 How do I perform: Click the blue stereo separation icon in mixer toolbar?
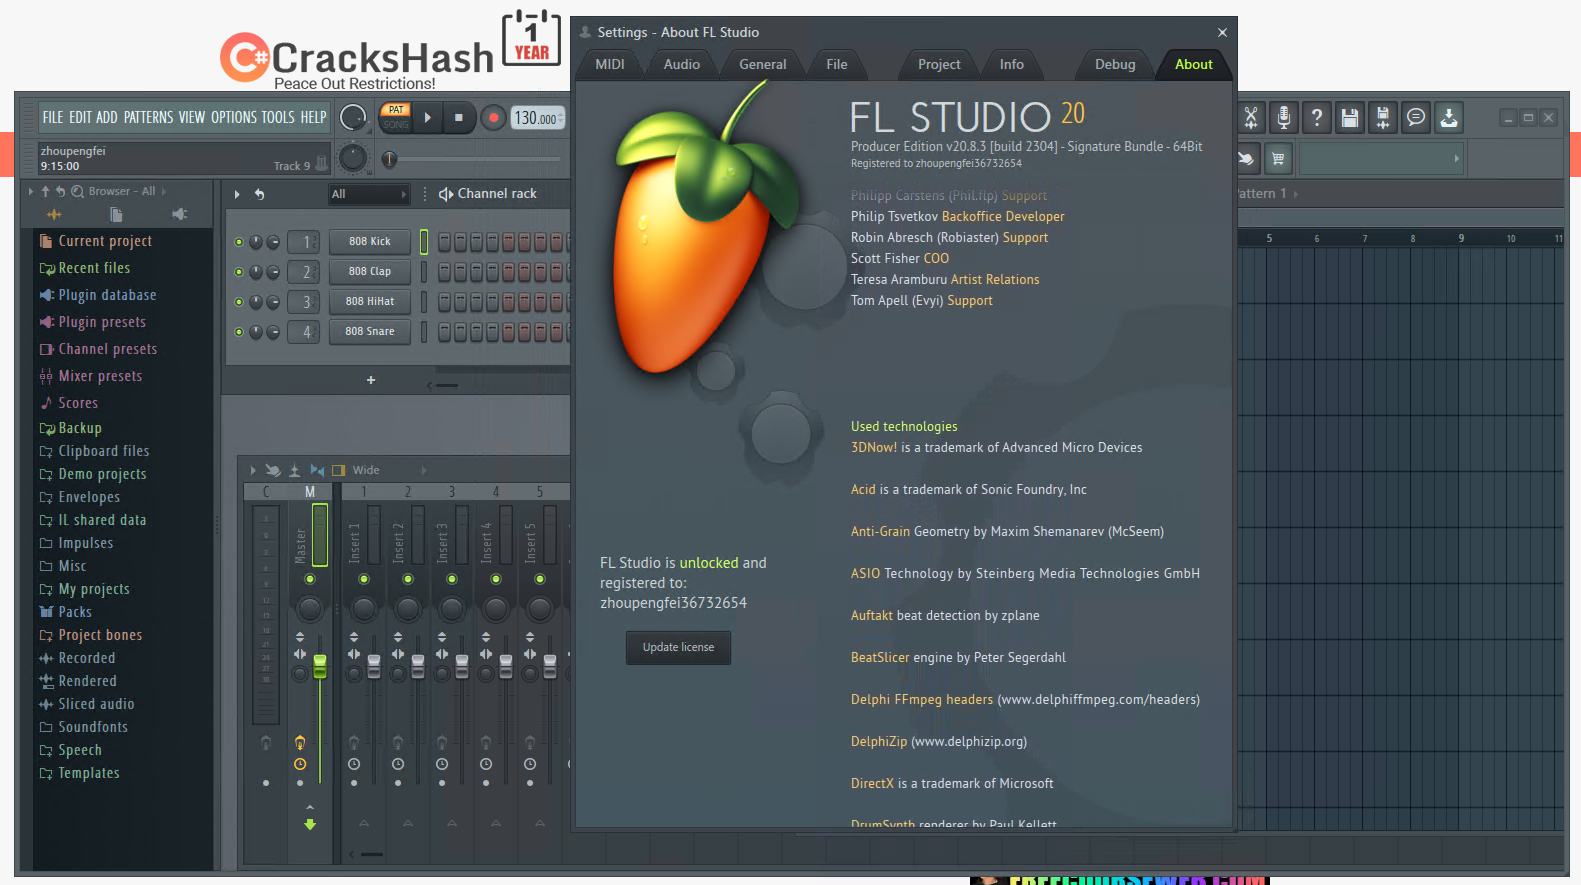[x=317, y=470]
